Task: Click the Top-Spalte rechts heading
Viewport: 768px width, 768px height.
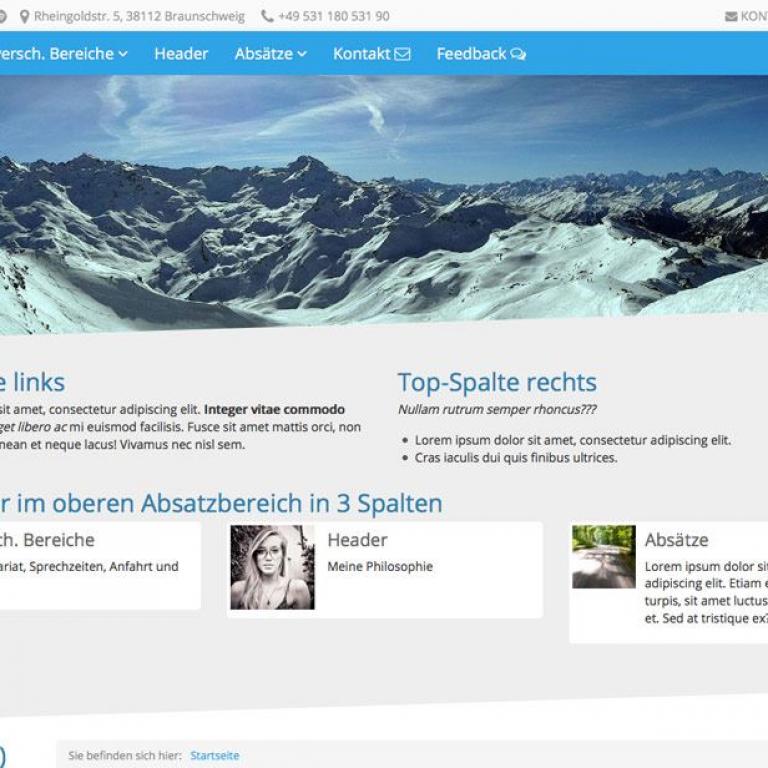Action: click(x=497, y=382)
